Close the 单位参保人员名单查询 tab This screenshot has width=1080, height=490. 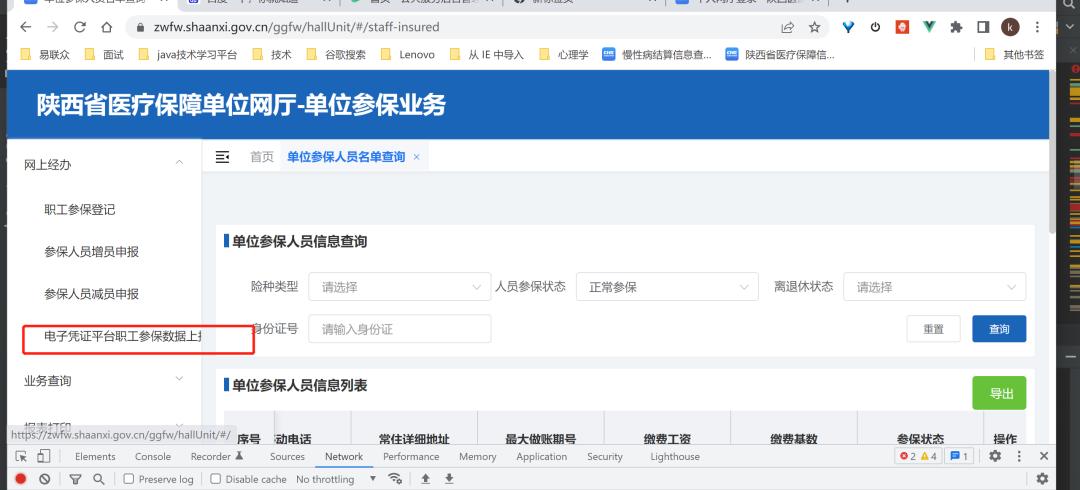416,157
